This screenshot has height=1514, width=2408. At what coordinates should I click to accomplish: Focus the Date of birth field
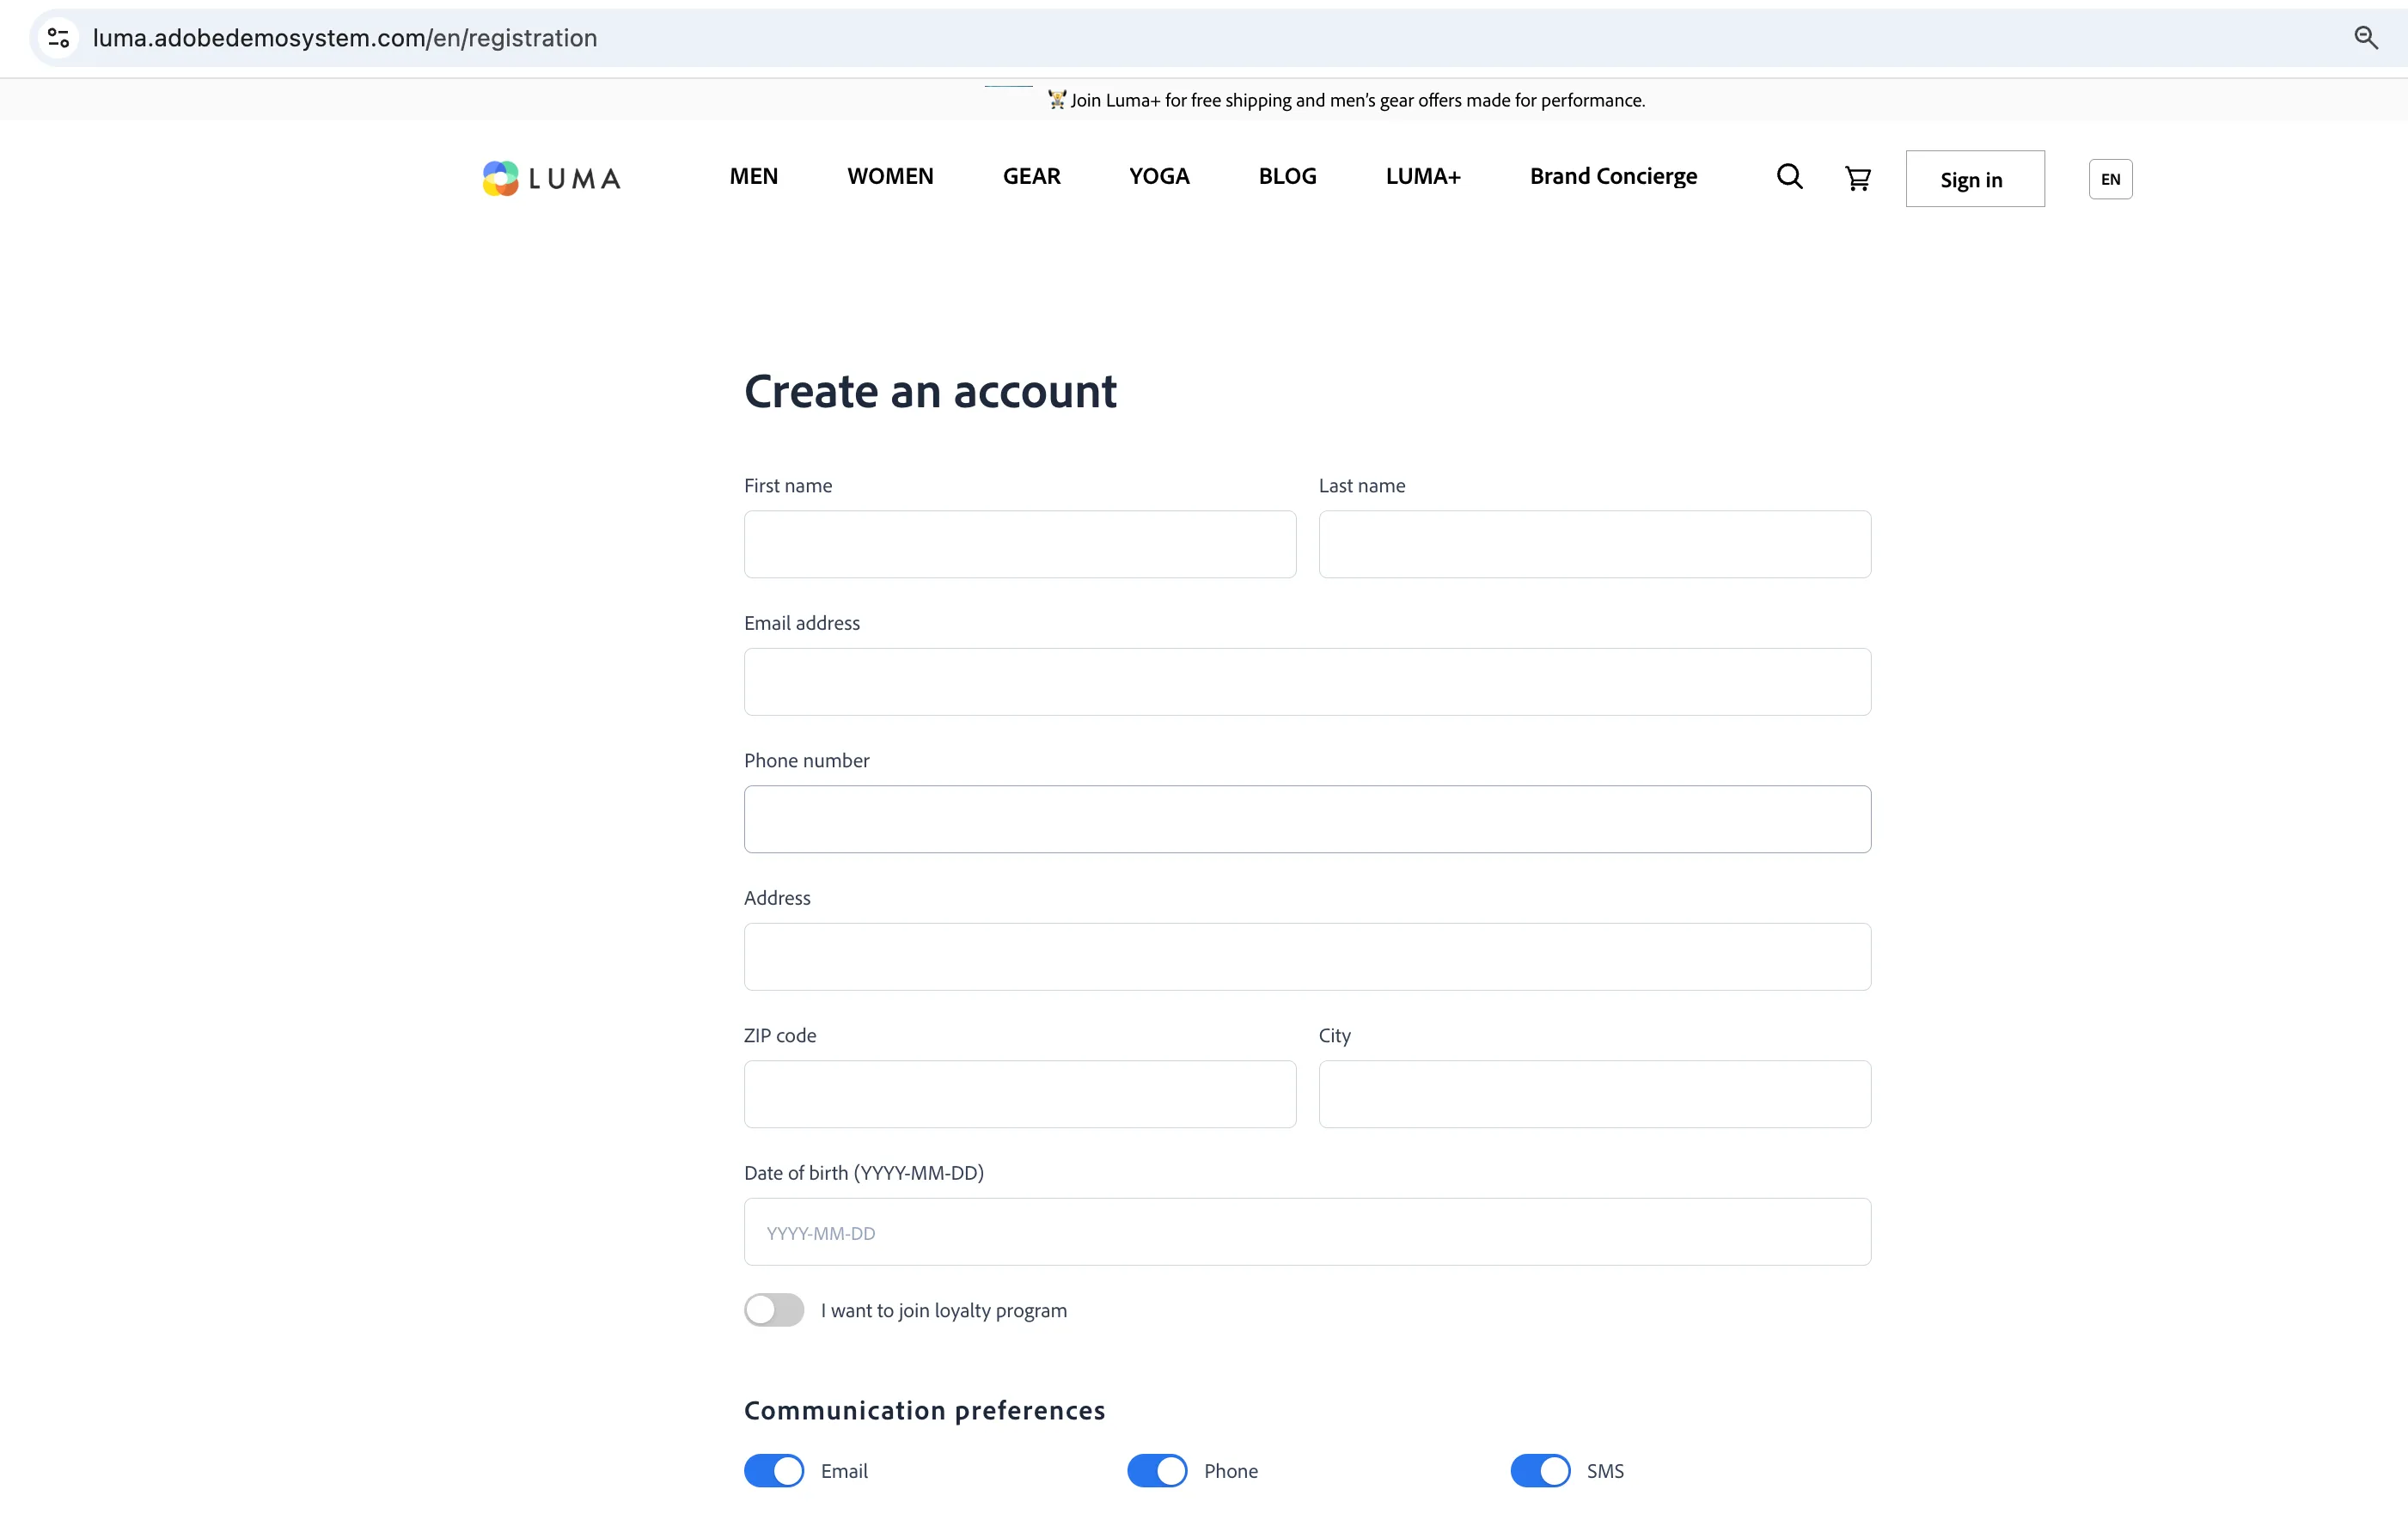click(x=1308, y=1232)
